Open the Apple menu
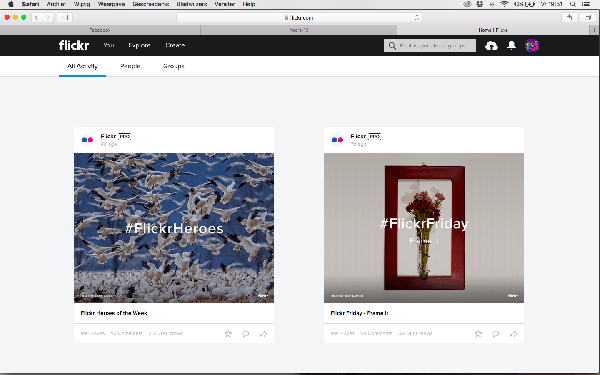The width and height of the screenshot is (600, 375). click(x=11, y=4)
